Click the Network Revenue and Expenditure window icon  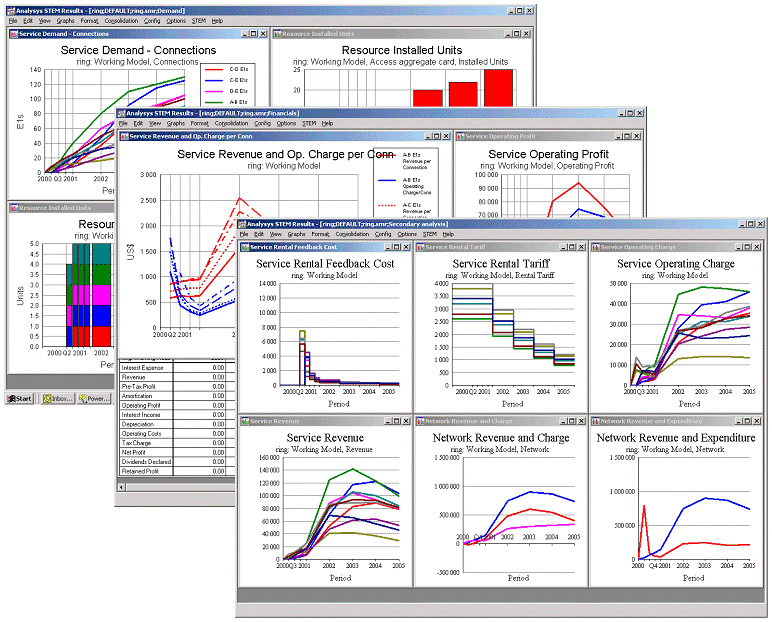(596, 421)
